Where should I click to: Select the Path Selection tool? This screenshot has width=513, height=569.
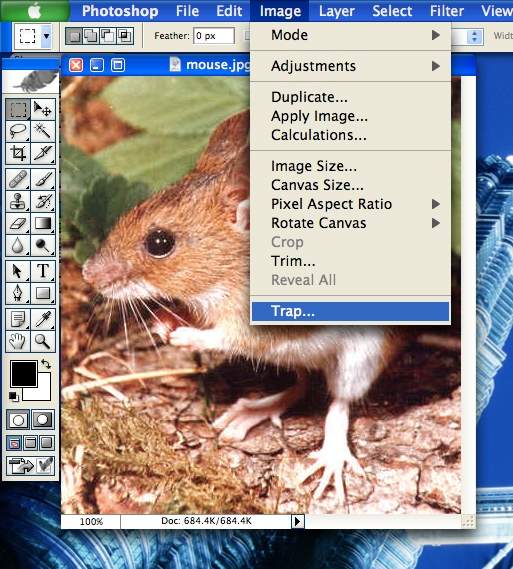[x=18, y=271]
